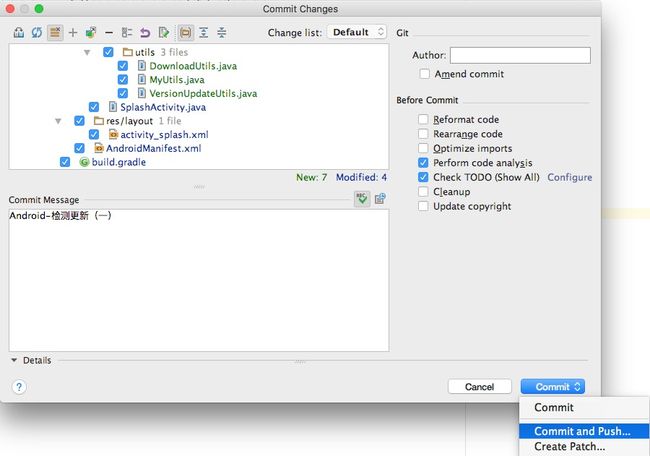Viewport: 650px width, 456px height.
Task: Click the splitter grip above Commit Message
Action: [199, 187]
